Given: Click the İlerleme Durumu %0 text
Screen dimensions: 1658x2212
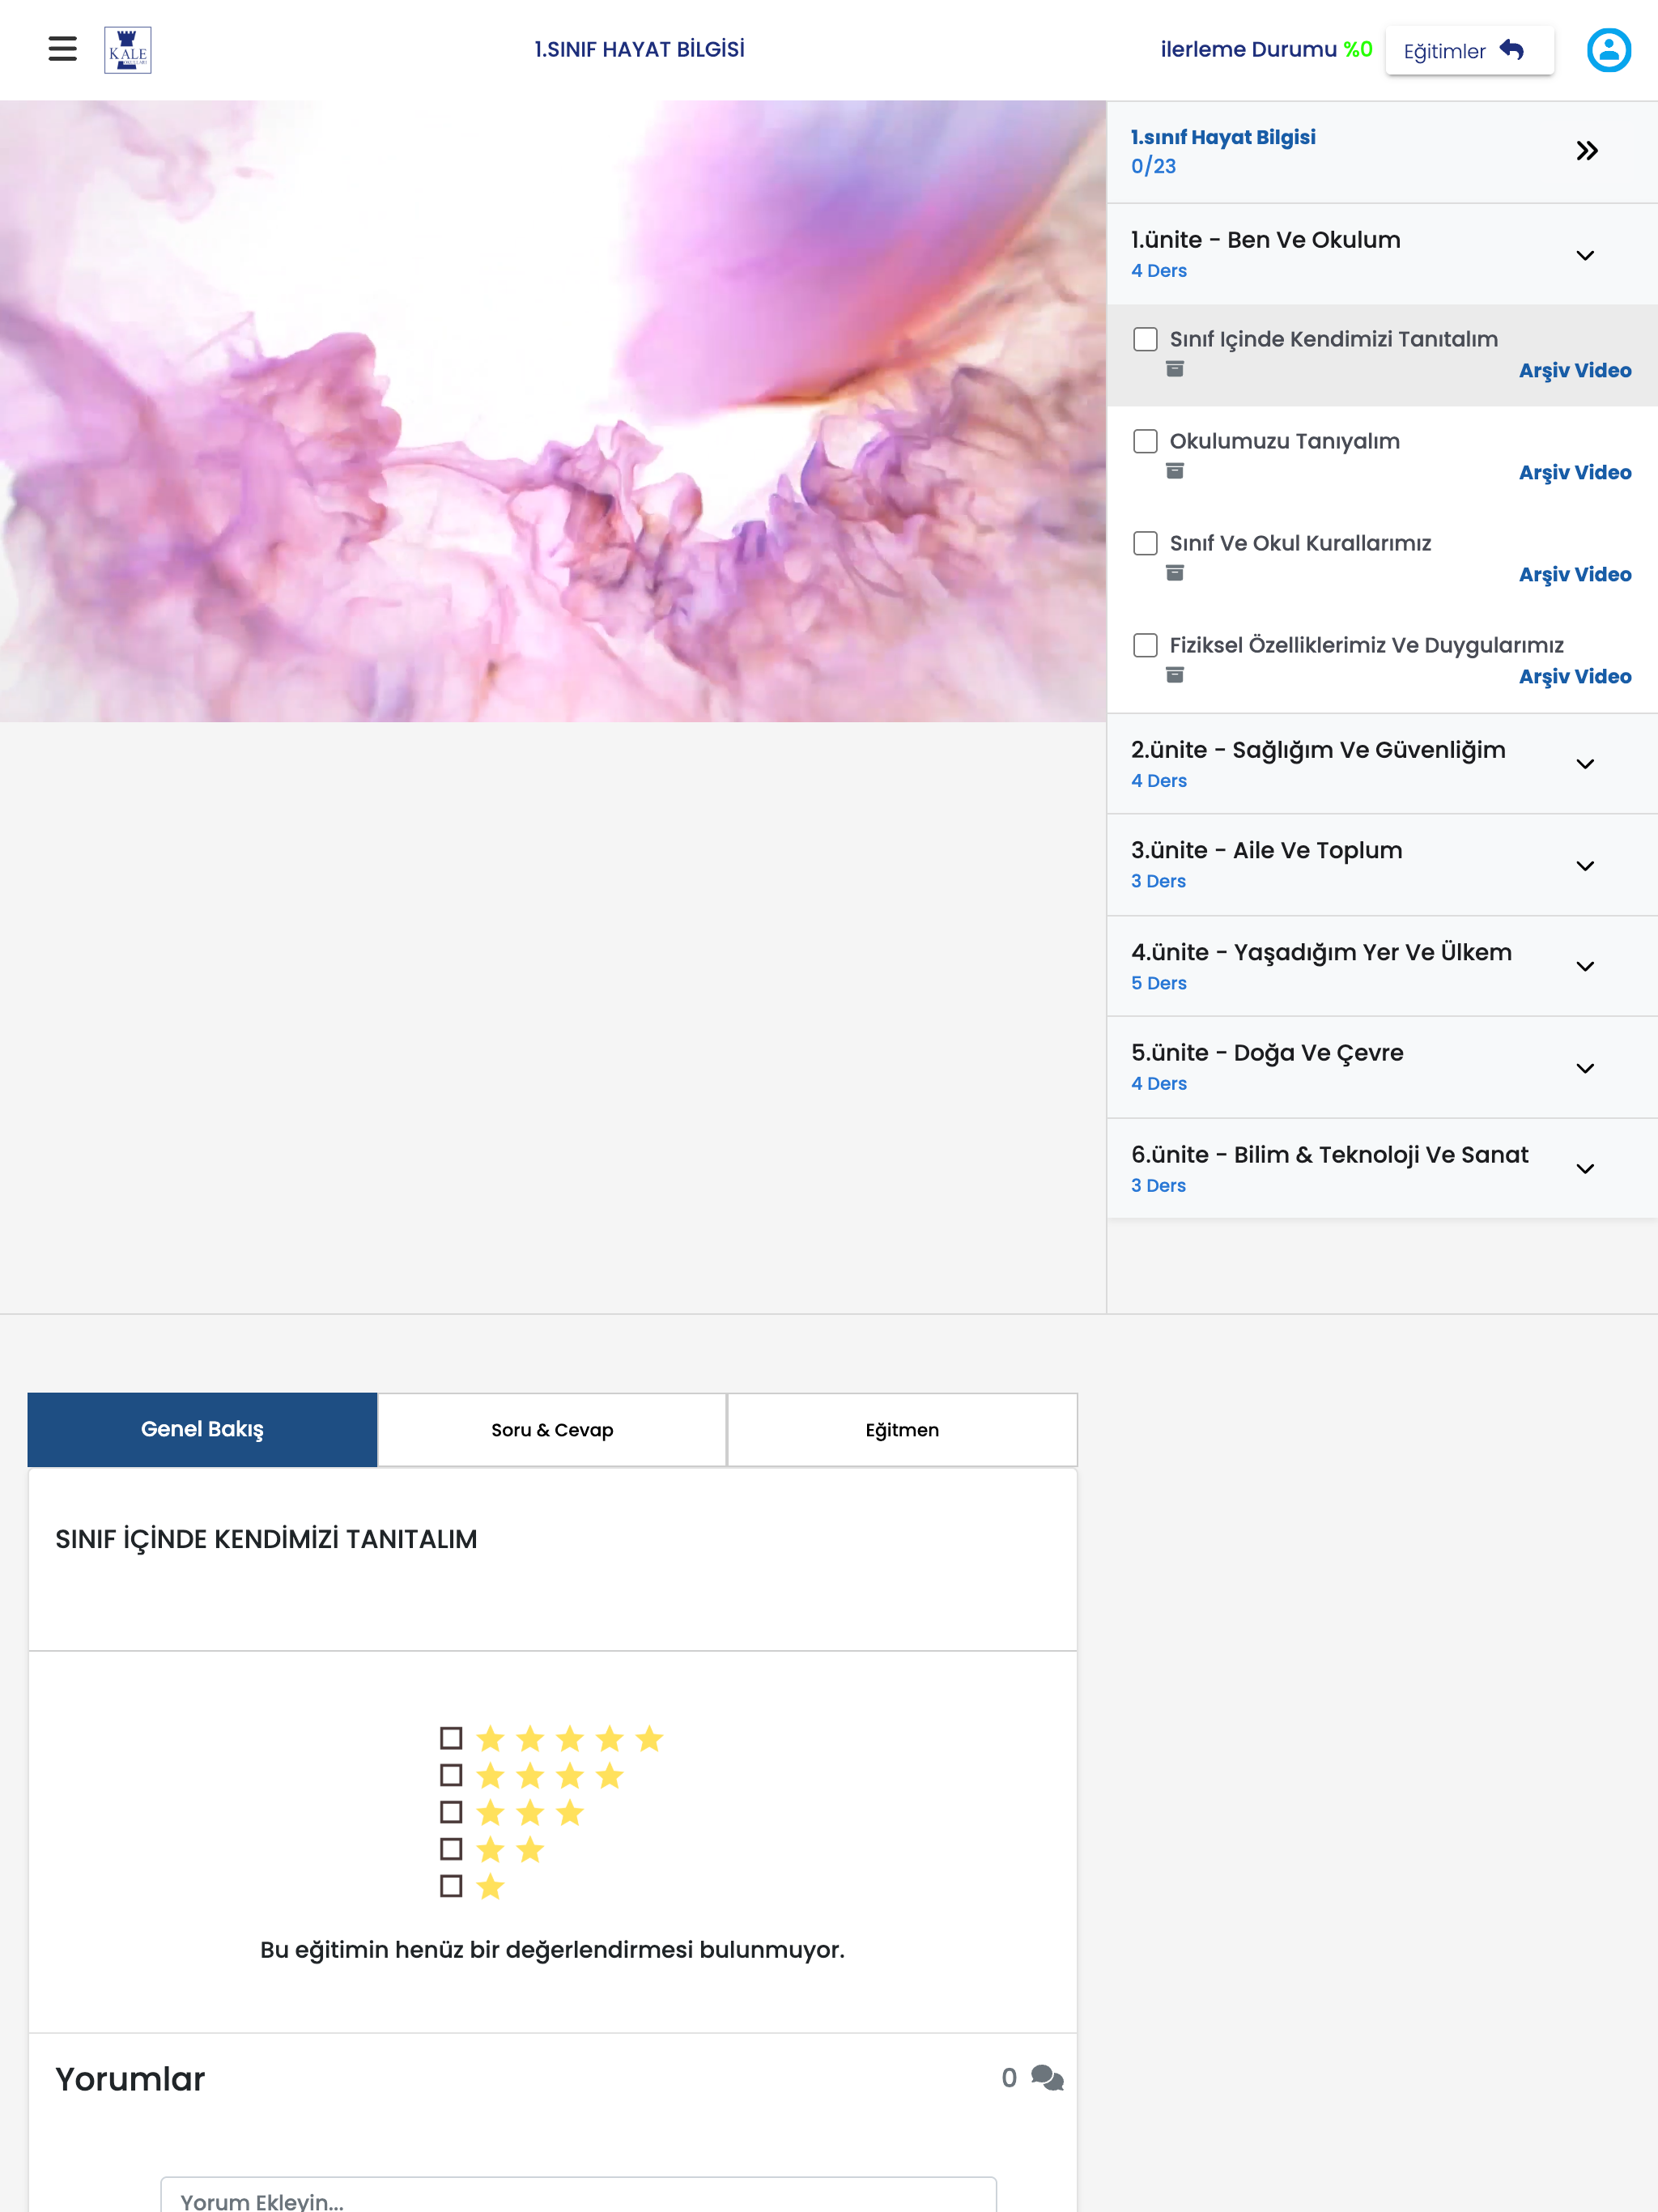Looking at the screenshot, I should click(1266, 49).
